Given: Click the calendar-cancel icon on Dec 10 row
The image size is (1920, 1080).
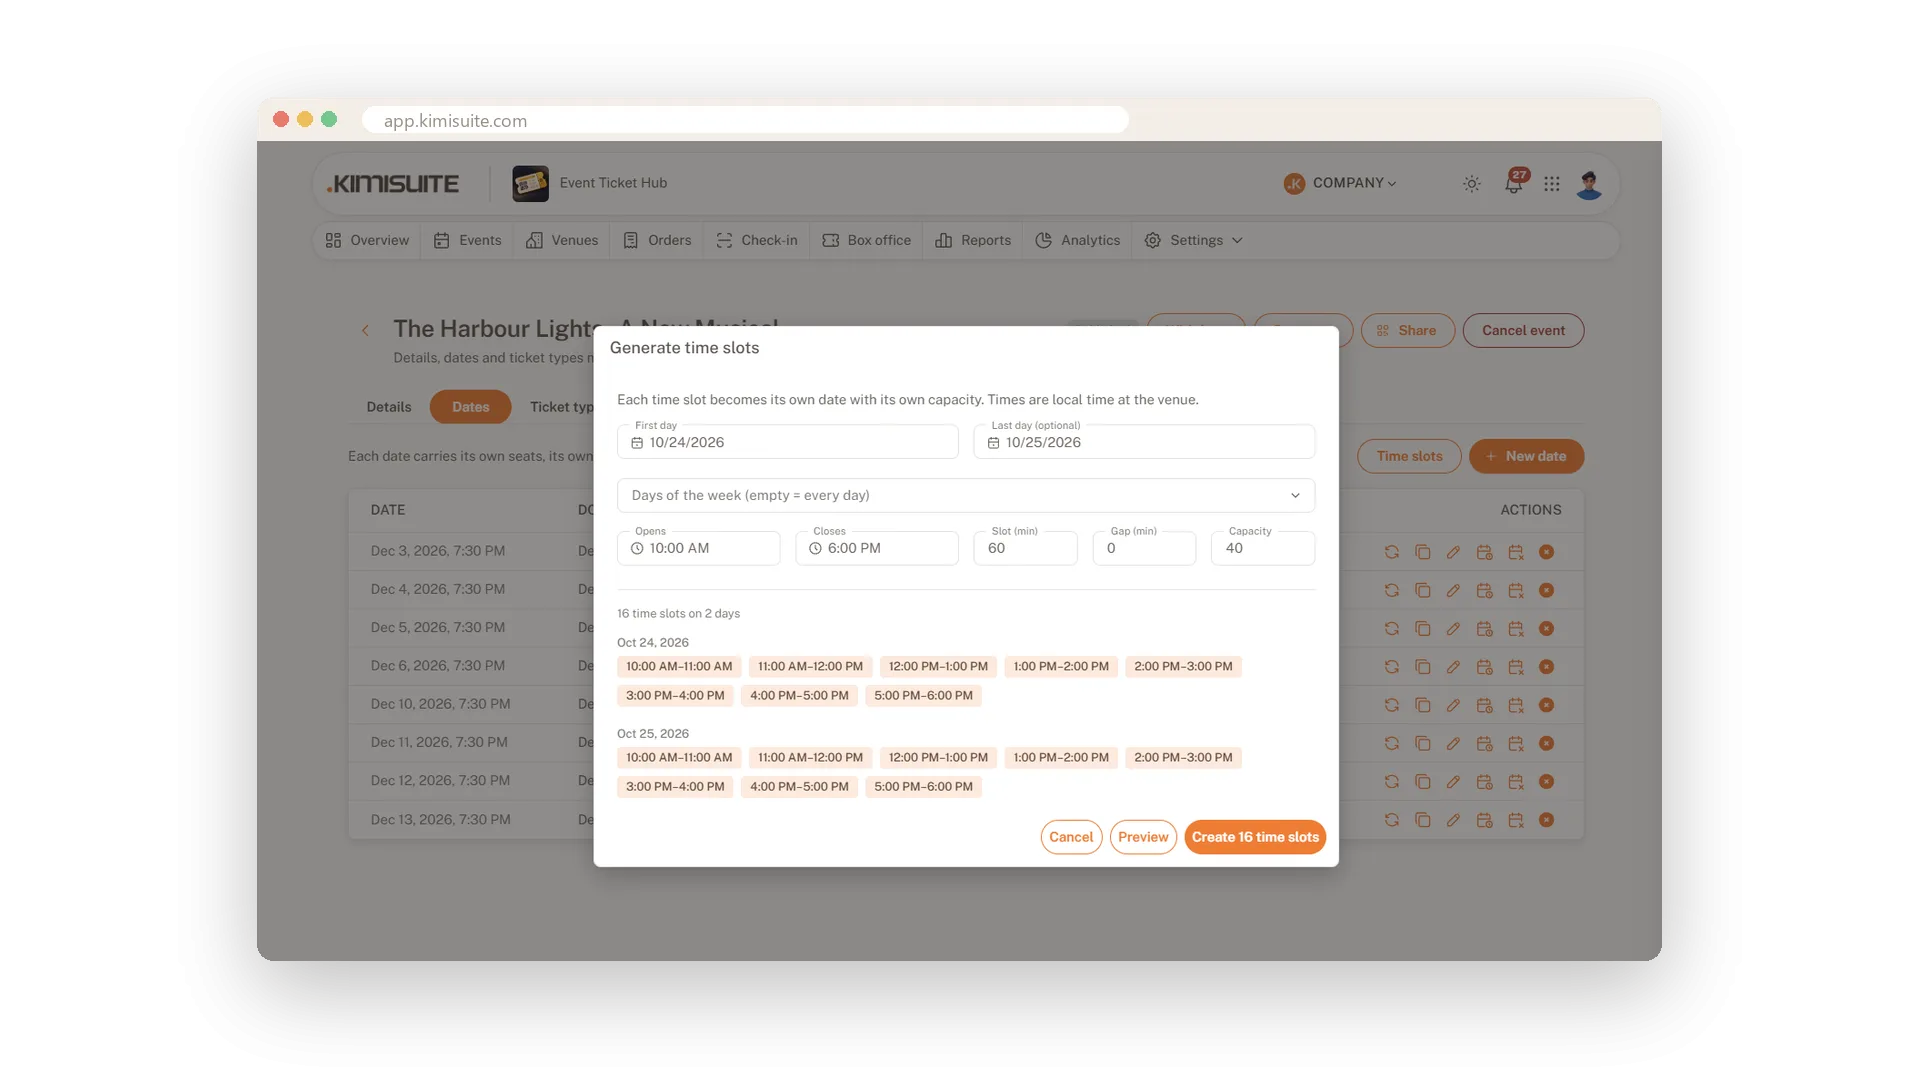Looking at the screenshot, I should click(1516, 705).
